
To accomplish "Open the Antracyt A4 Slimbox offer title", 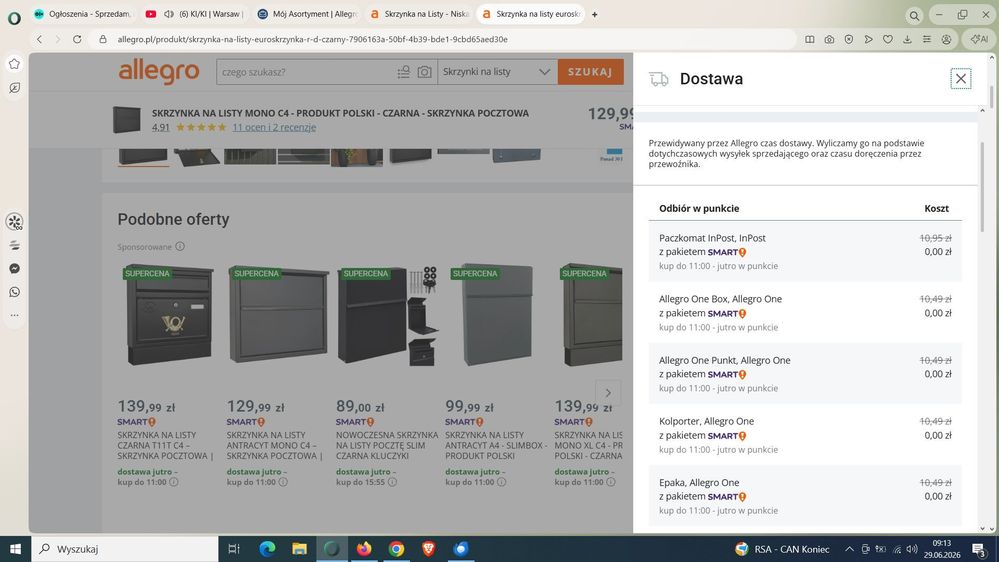I will point(496,445).
